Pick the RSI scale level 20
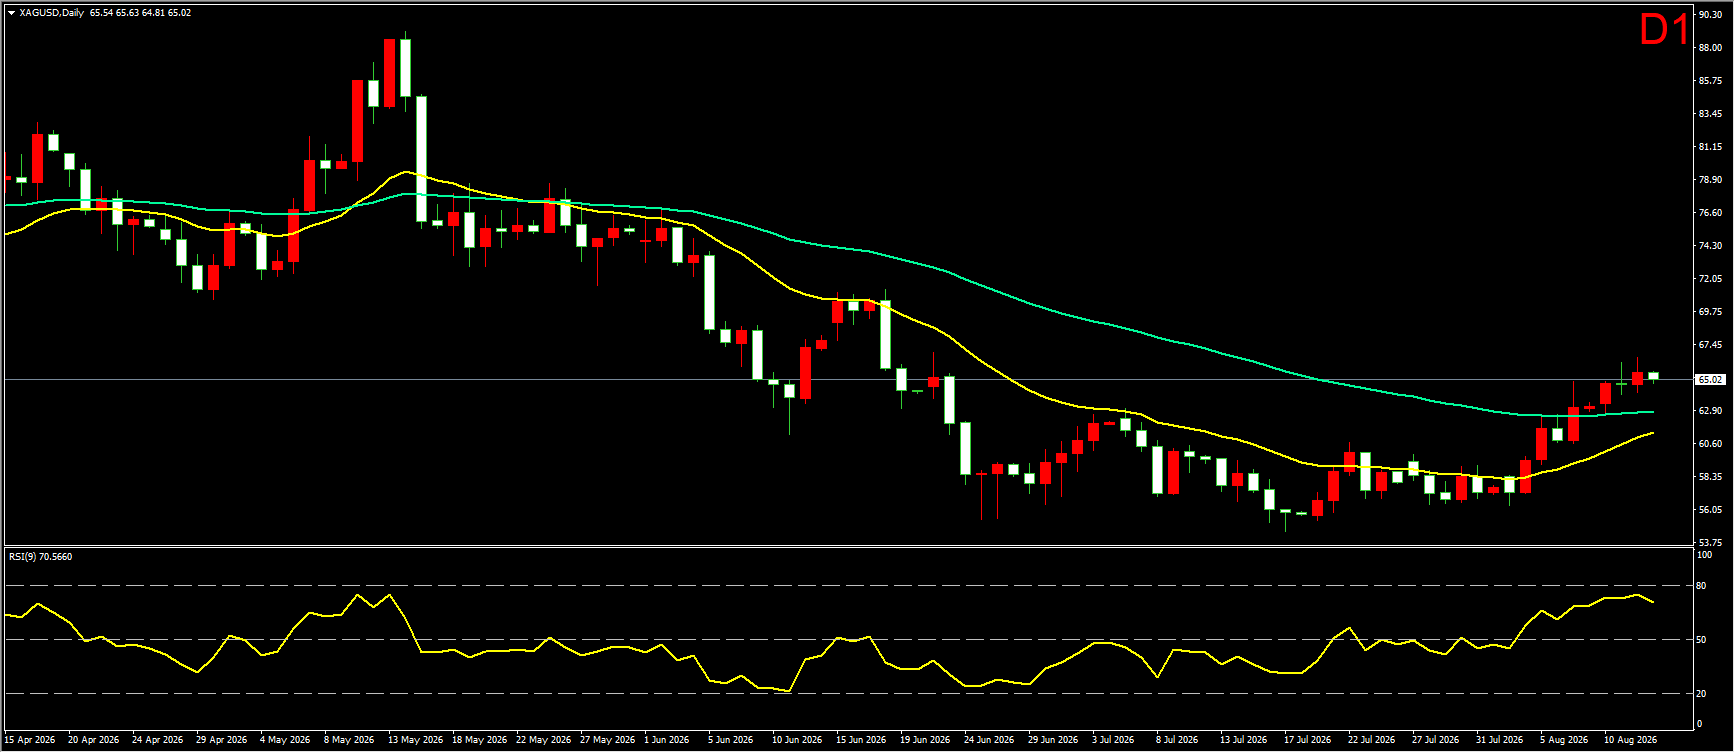 pyautogui.click(x=1702, y=694)
